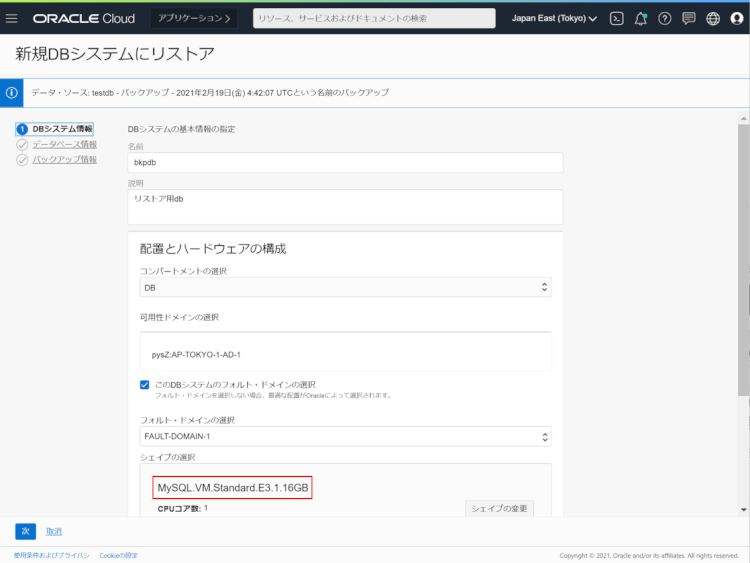Open the hamburger navigation menu

[12, 18]
